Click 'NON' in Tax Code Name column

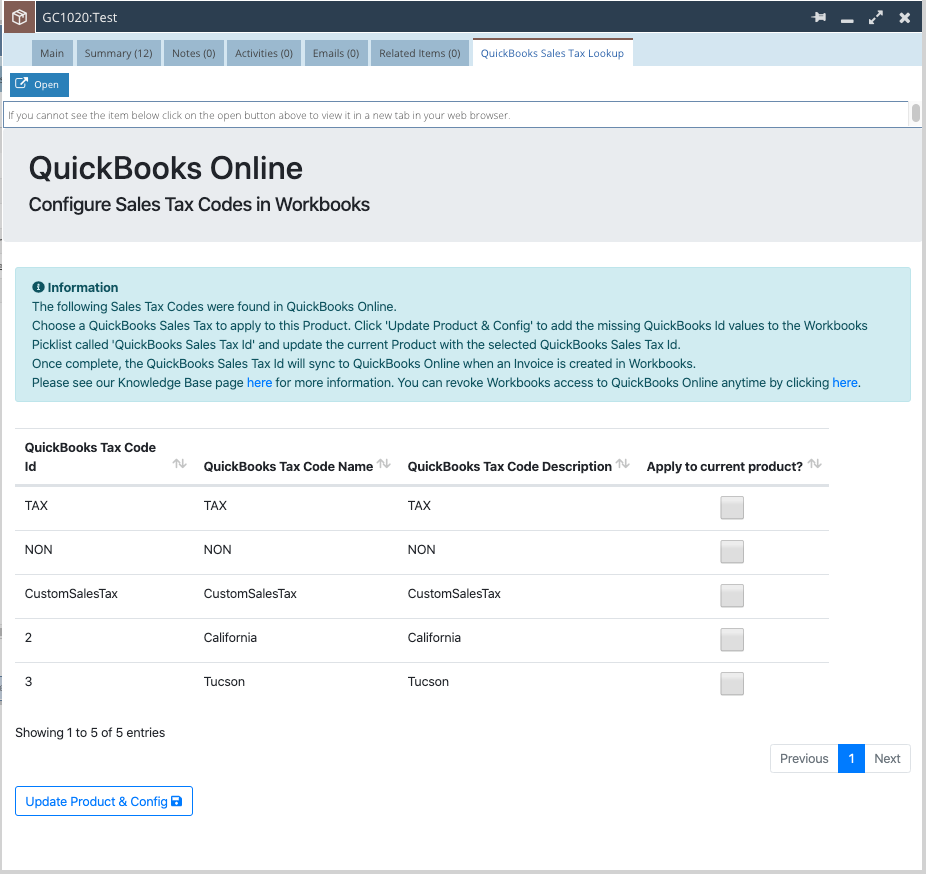click(x=217, y=550)
